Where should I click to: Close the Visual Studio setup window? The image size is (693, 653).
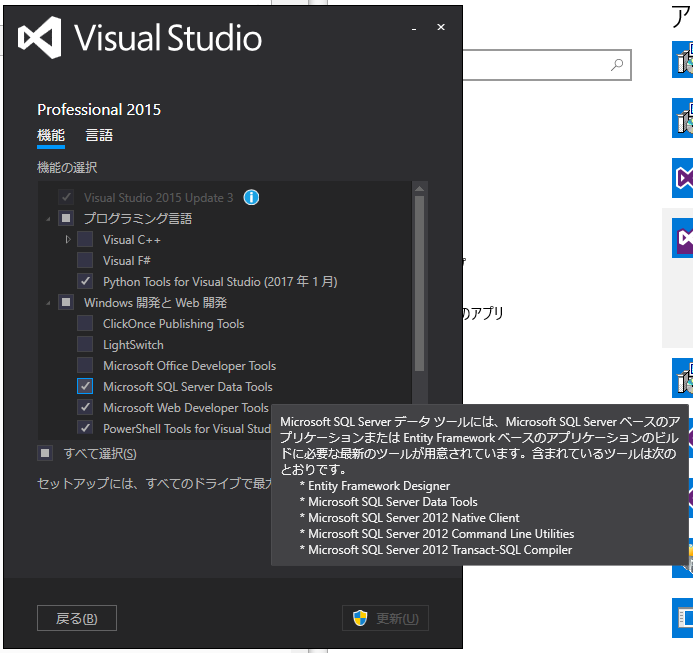coord(441,27)
